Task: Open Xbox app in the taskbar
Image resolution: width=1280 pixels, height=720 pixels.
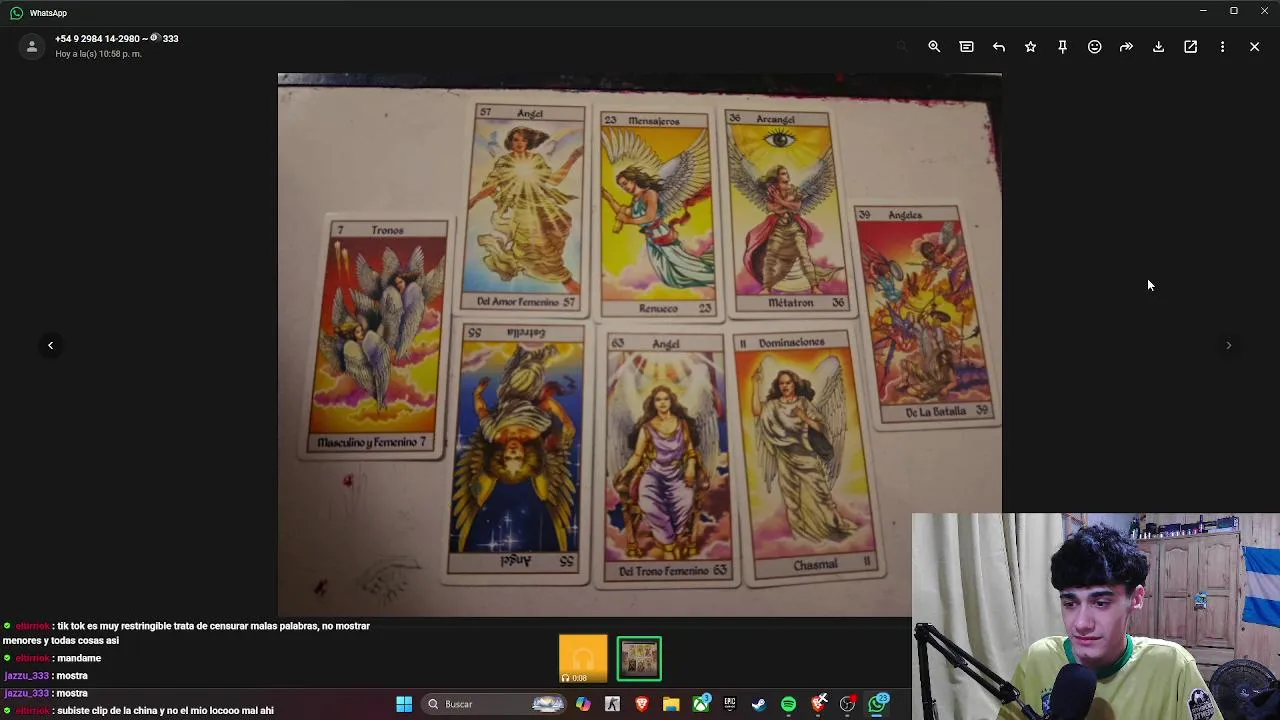Action: click(701, 704)
